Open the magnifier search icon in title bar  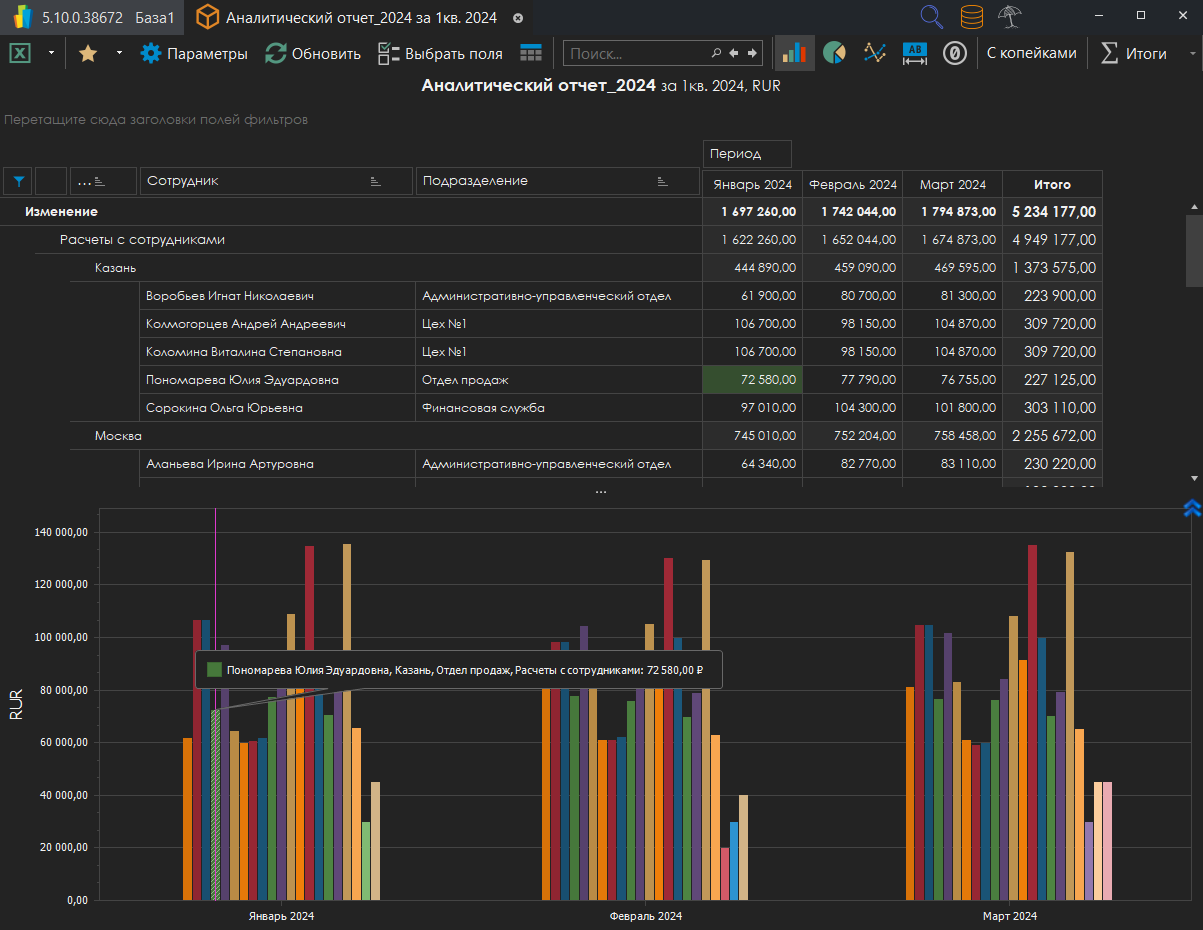coord(932,17)
